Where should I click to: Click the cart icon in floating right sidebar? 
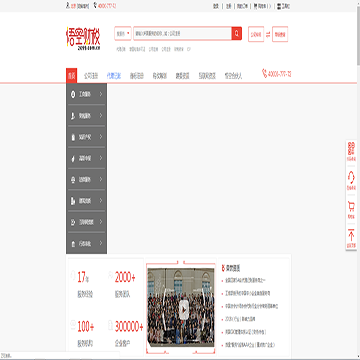[x=351, y=206]
